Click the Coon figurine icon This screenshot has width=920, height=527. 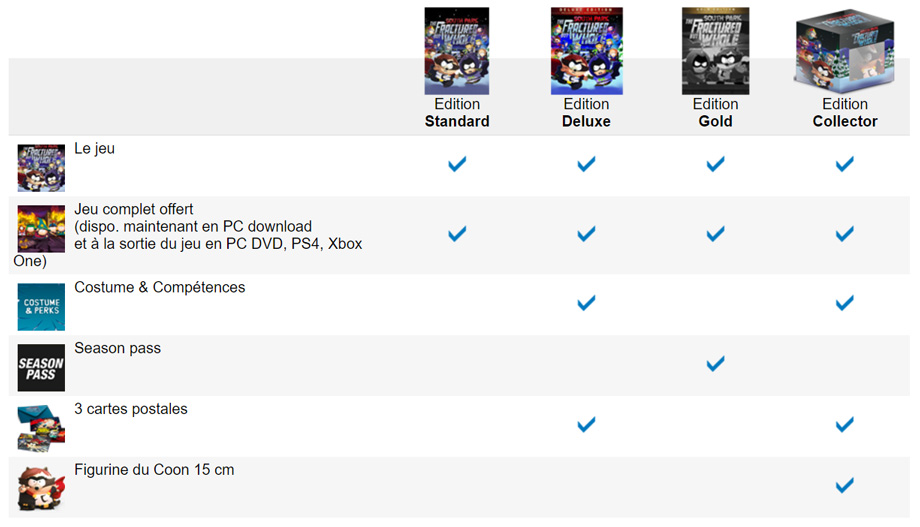point(41,489)
